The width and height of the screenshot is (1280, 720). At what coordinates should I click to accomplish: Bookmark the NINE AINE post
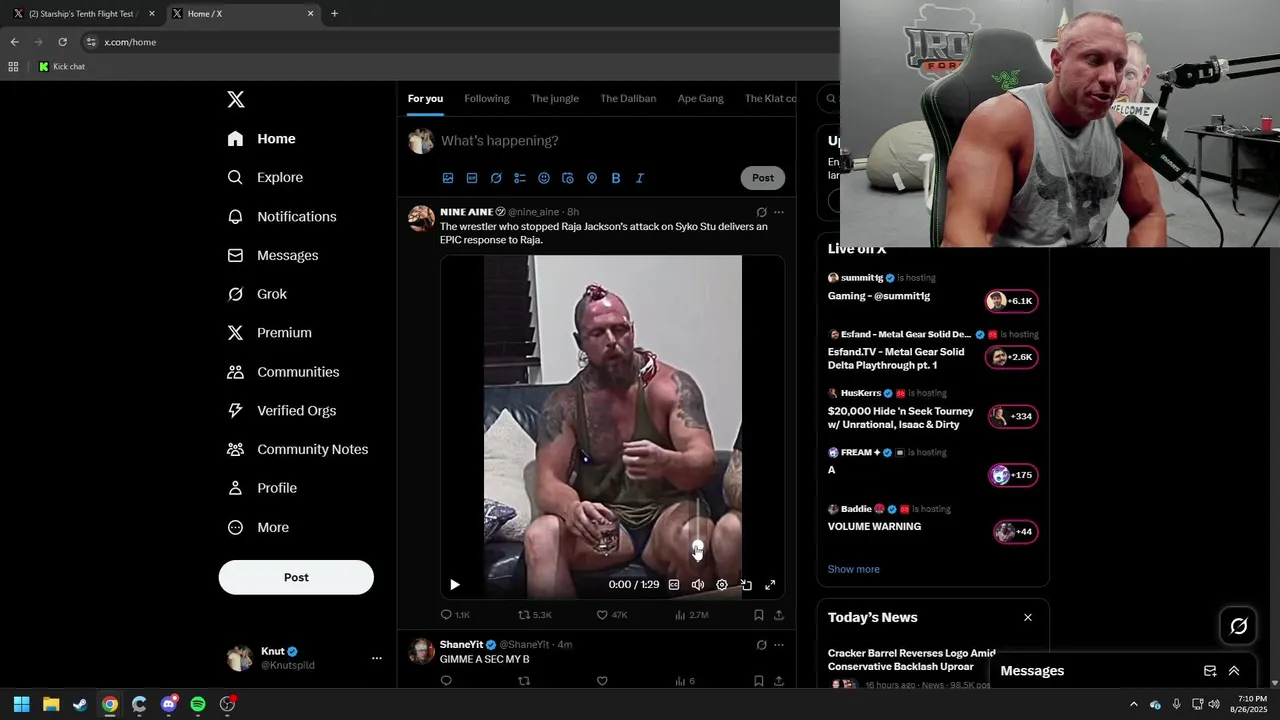tap(759, 615)
